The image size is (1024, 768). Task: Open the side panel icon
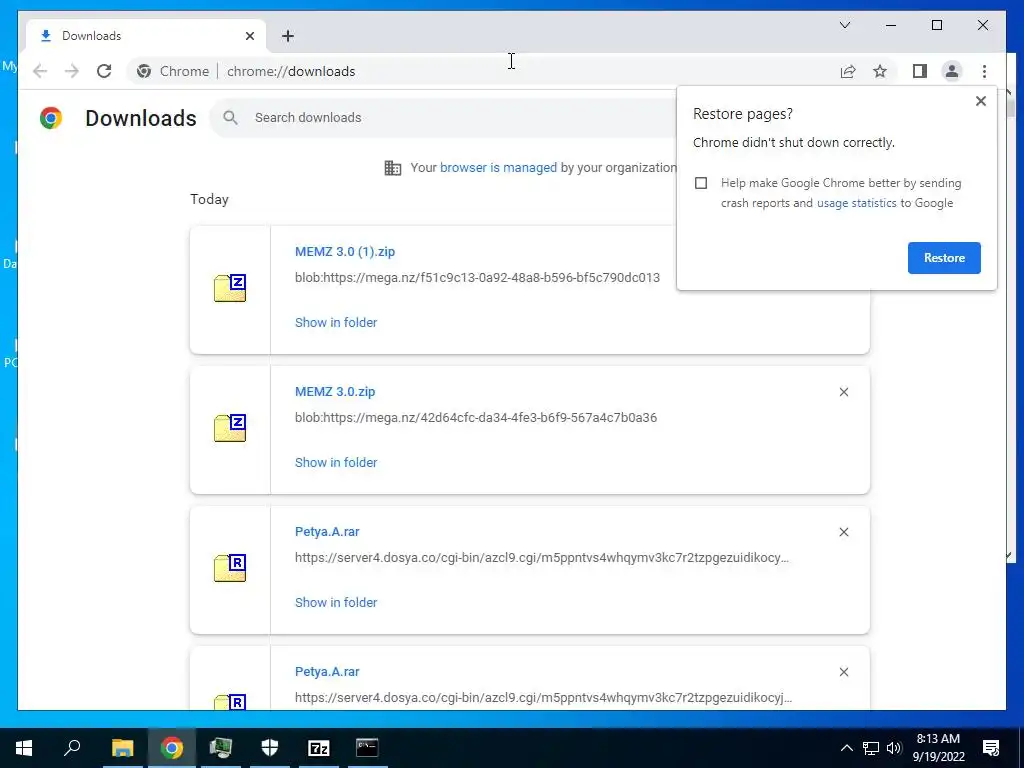point(920,71)
